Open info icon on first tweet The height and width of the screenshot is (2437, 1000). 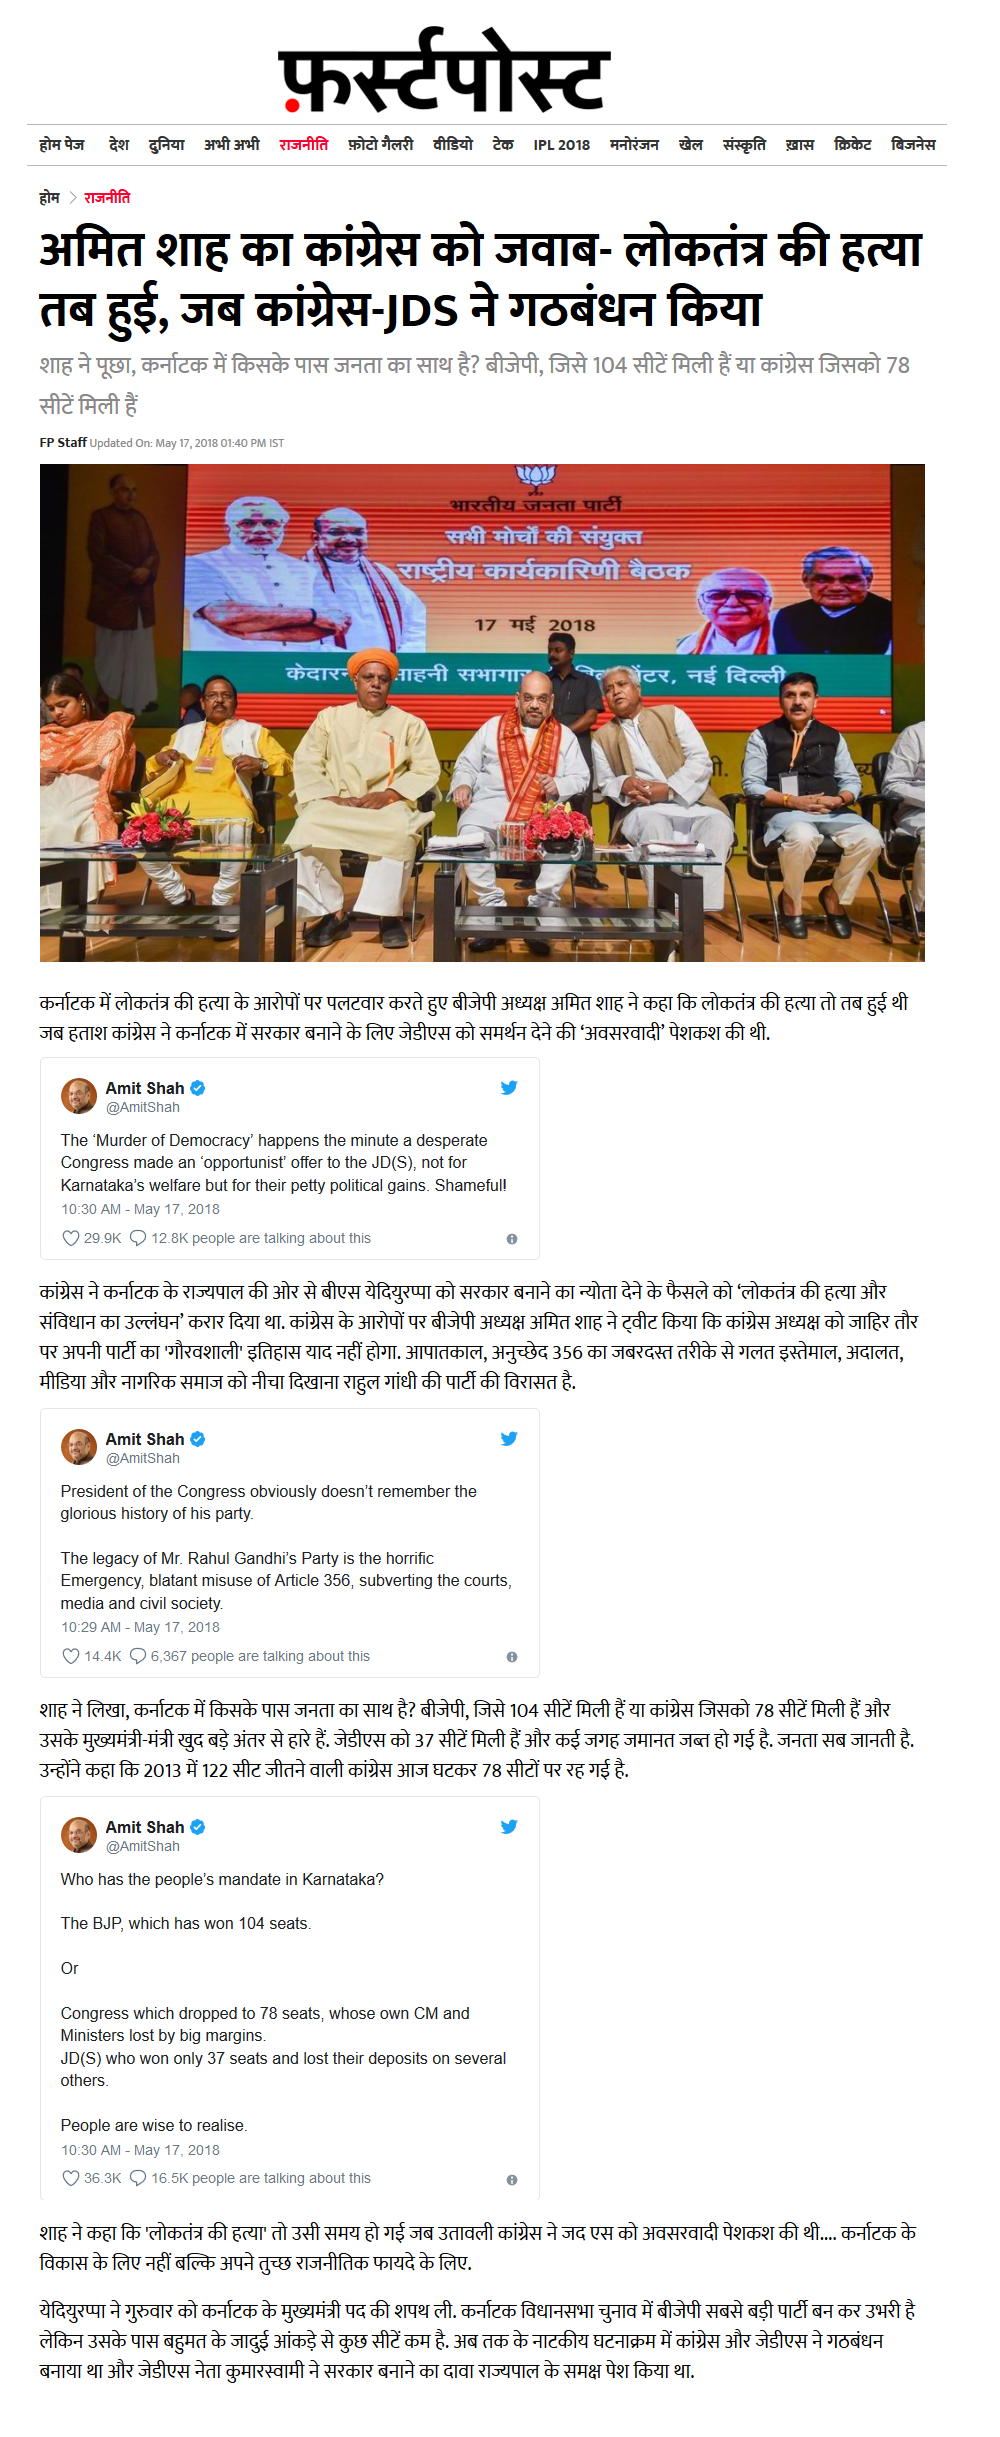click(x=512, y=1239)
